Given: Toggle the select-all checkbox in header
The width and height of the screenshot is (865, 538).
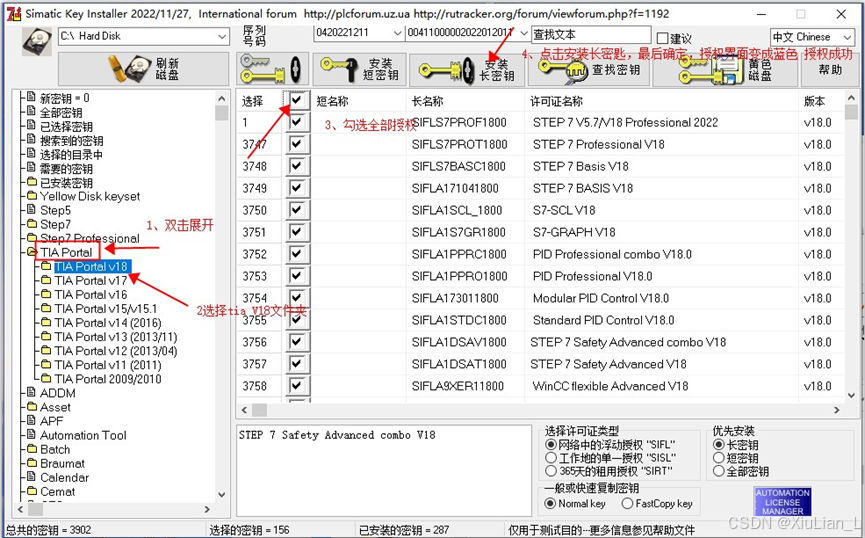Looking at the screenshot, I should point(297,100).
